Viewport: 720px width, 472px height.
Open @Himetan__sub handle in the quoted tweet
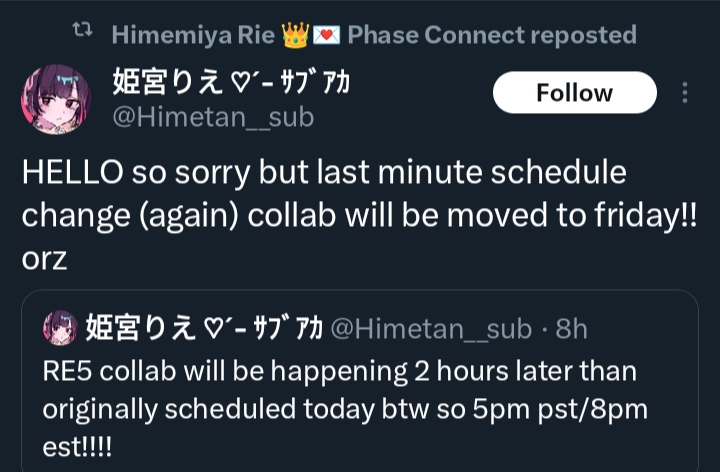(x=431, y=329)
